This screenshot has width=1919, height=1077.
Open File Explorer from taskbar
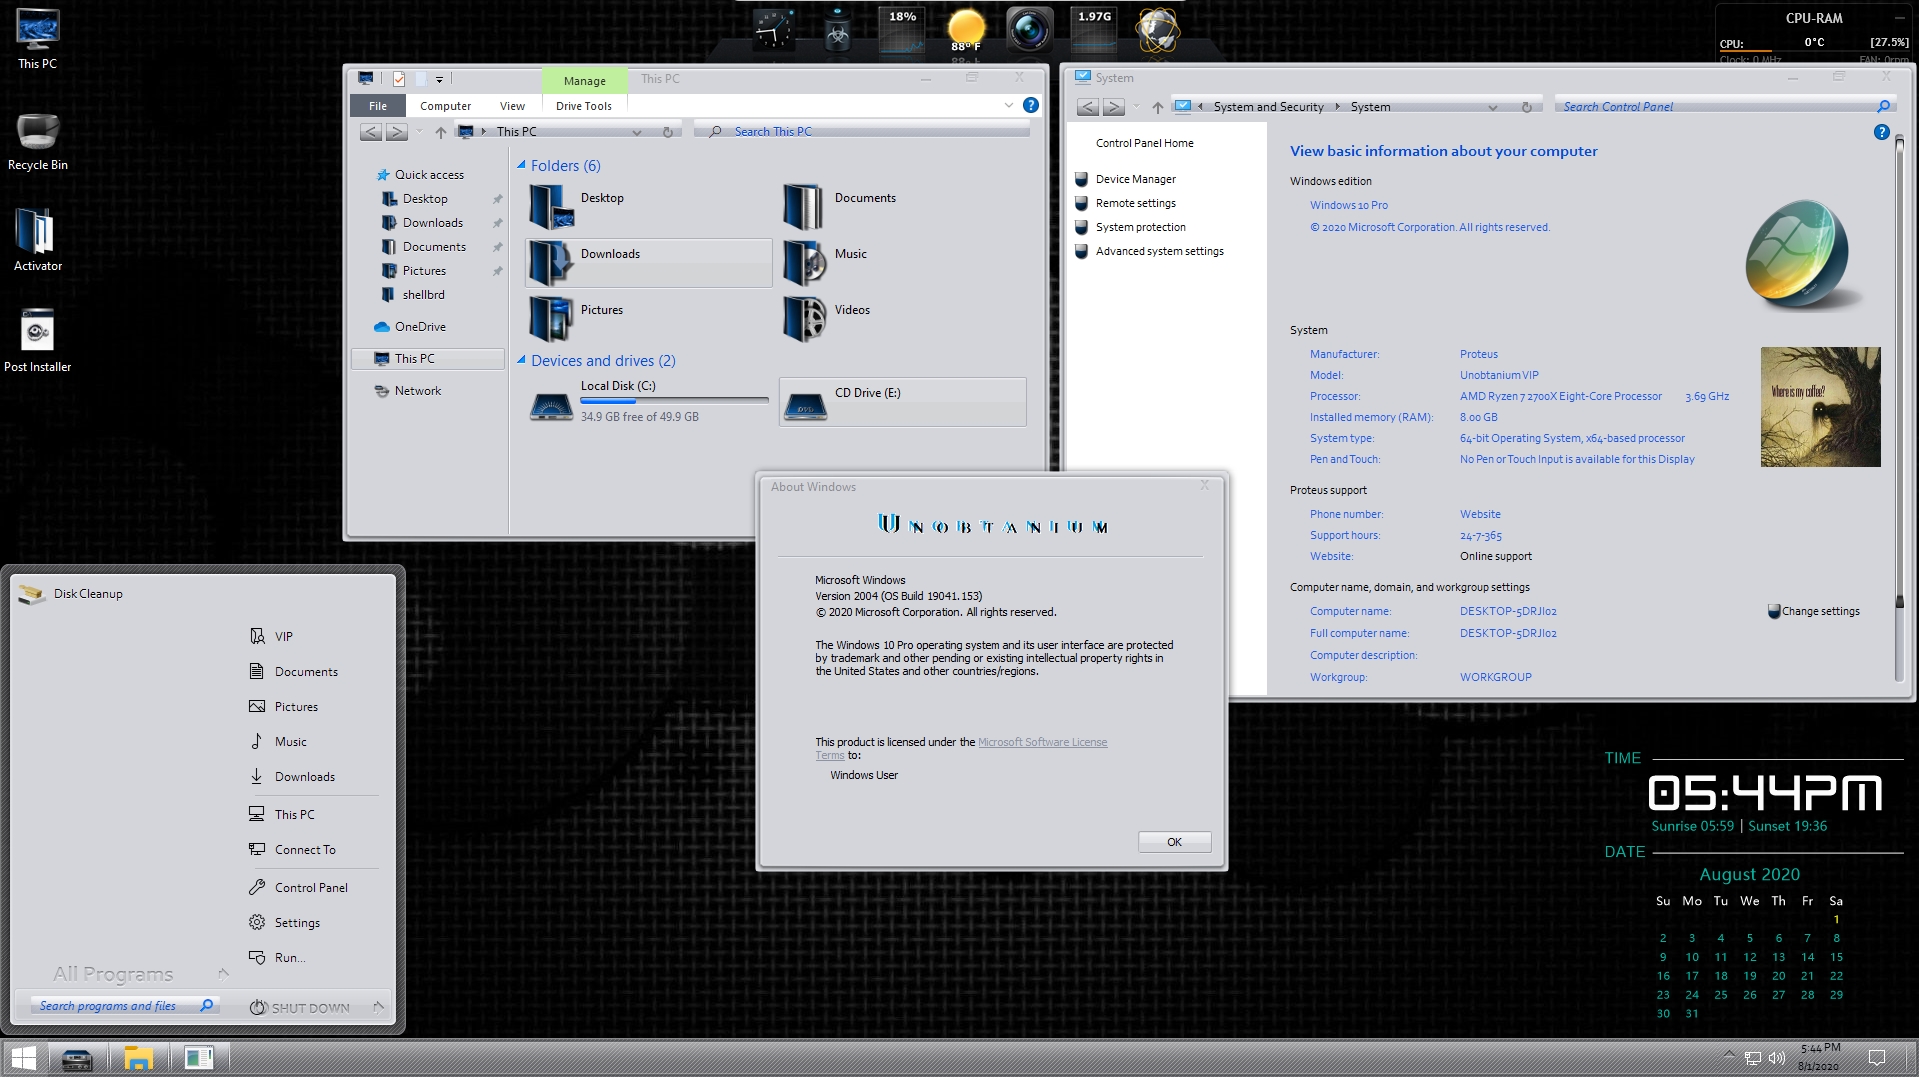pos(138,1058)
